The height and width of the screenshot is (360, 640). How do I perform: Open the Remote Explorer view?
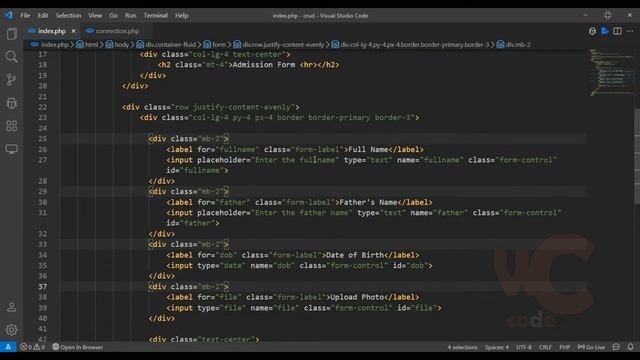click(11, 149)
